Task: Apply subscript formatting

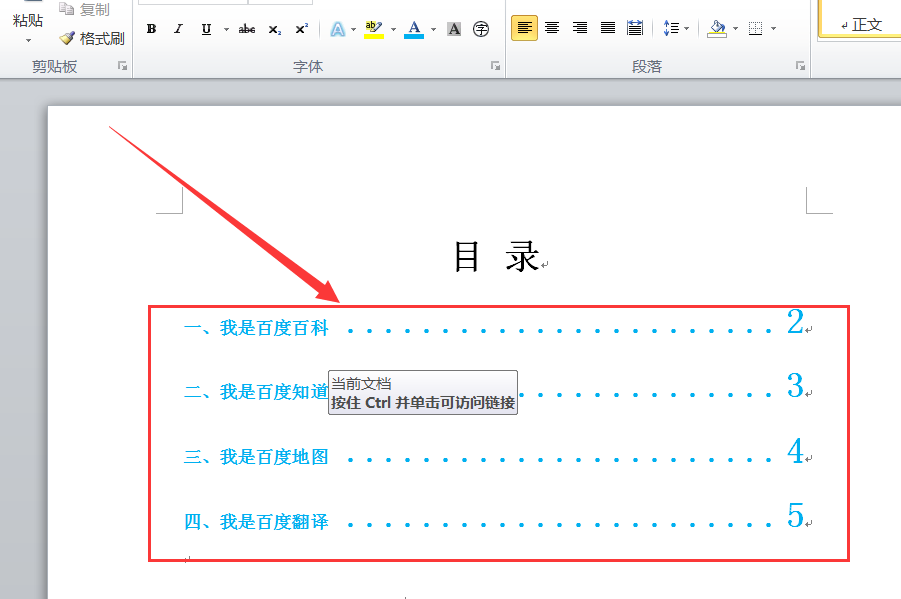Action: [x=275, y=29]
